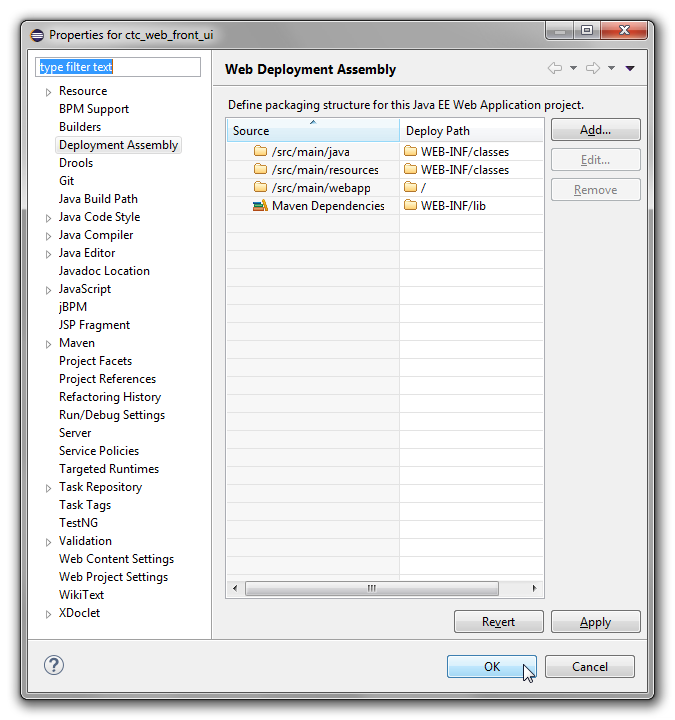Screen dimensions: 675x720
Task: Select the Maven Dependencies library icon
Action: point(260,206)
